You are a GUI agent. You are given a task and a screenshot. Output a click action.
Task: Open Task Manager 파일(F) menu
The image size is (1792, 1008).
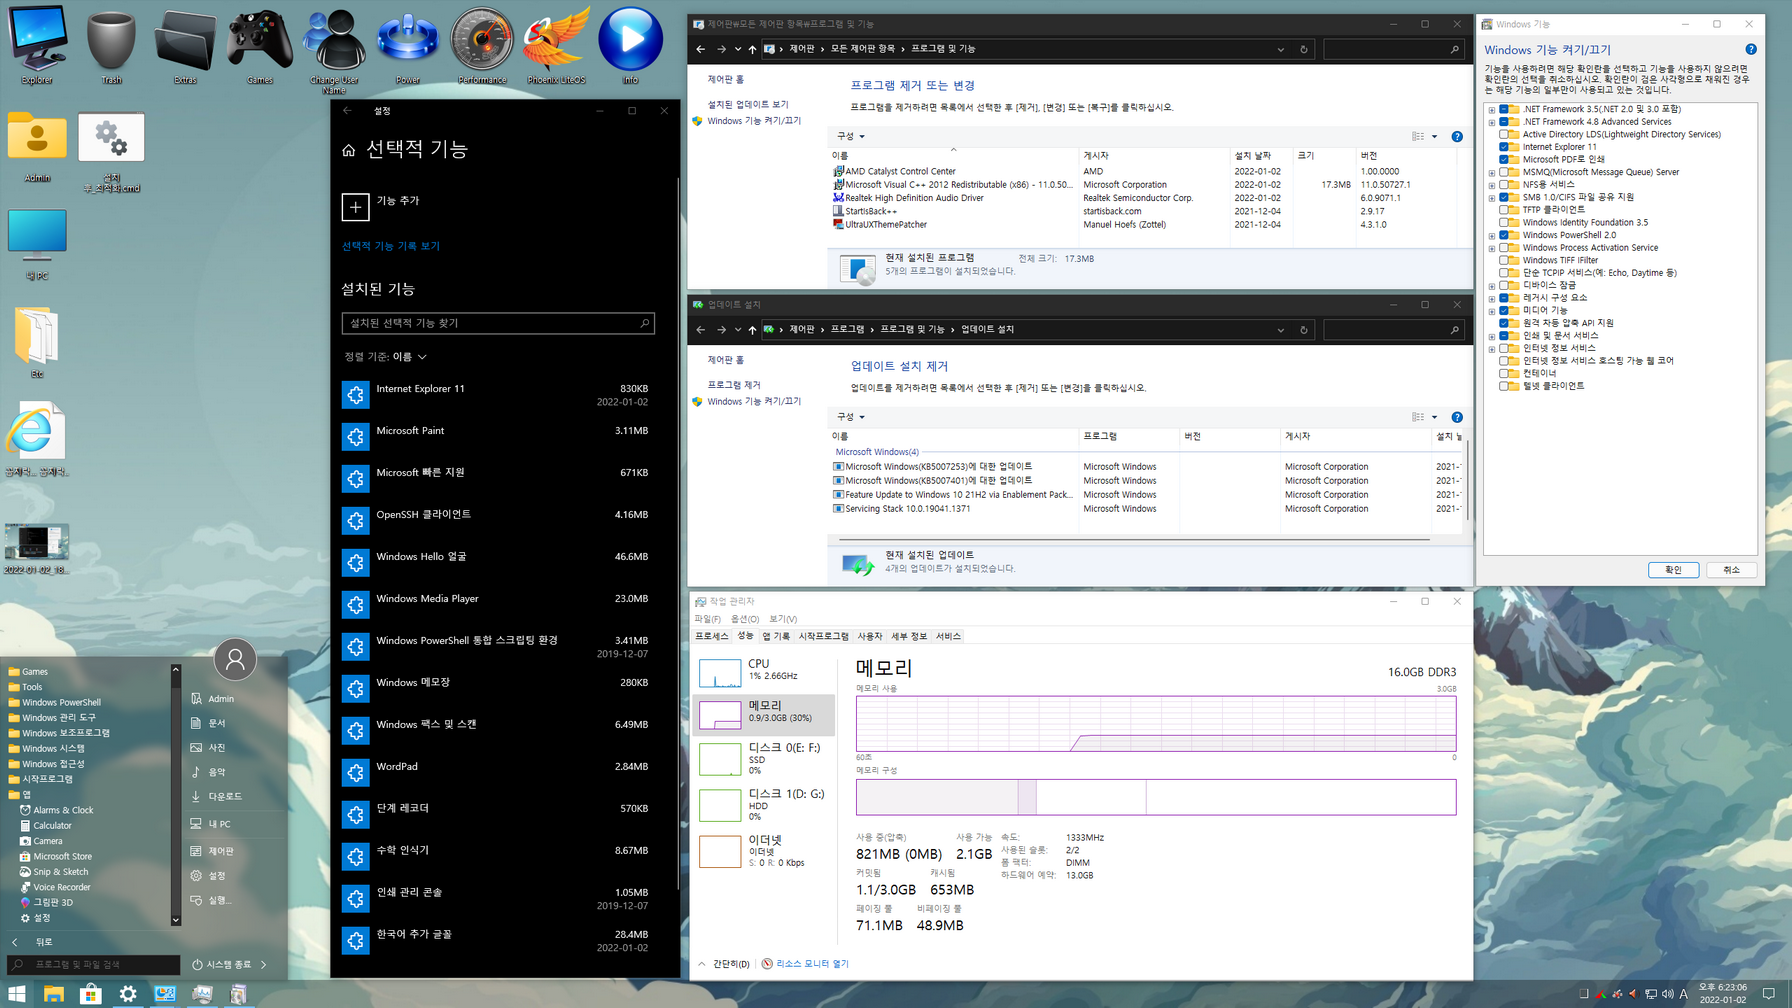click(708, 619)
